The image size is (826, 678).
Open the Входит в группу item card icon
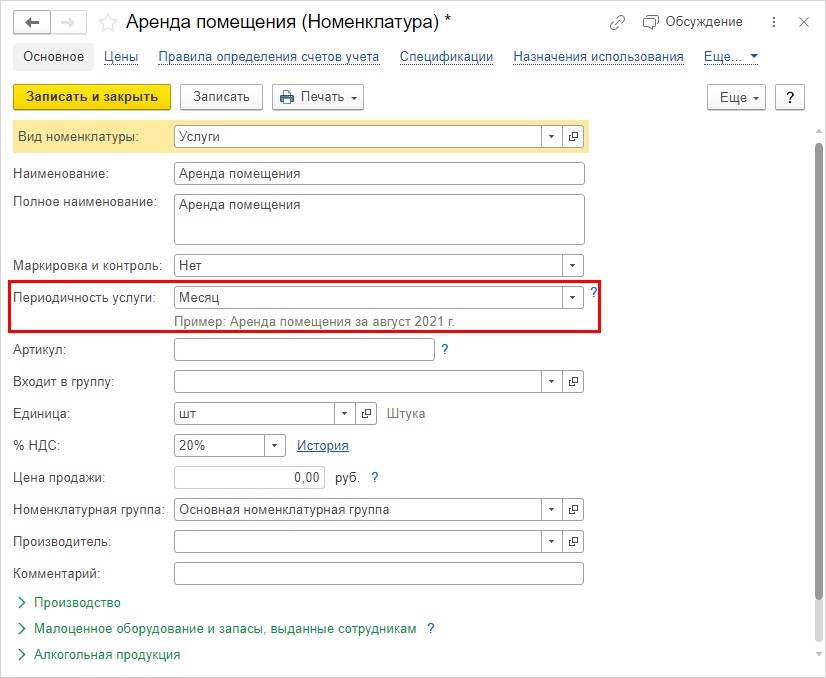click(573, 381)
